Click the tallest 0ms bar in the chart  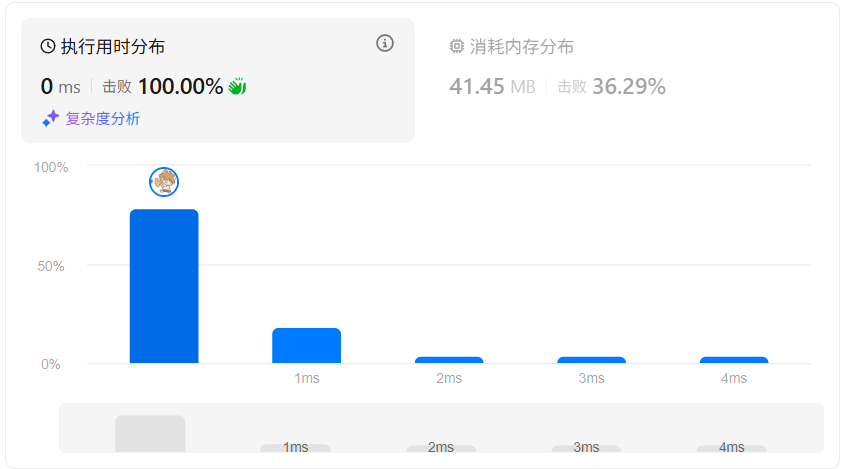click(164, 286)
